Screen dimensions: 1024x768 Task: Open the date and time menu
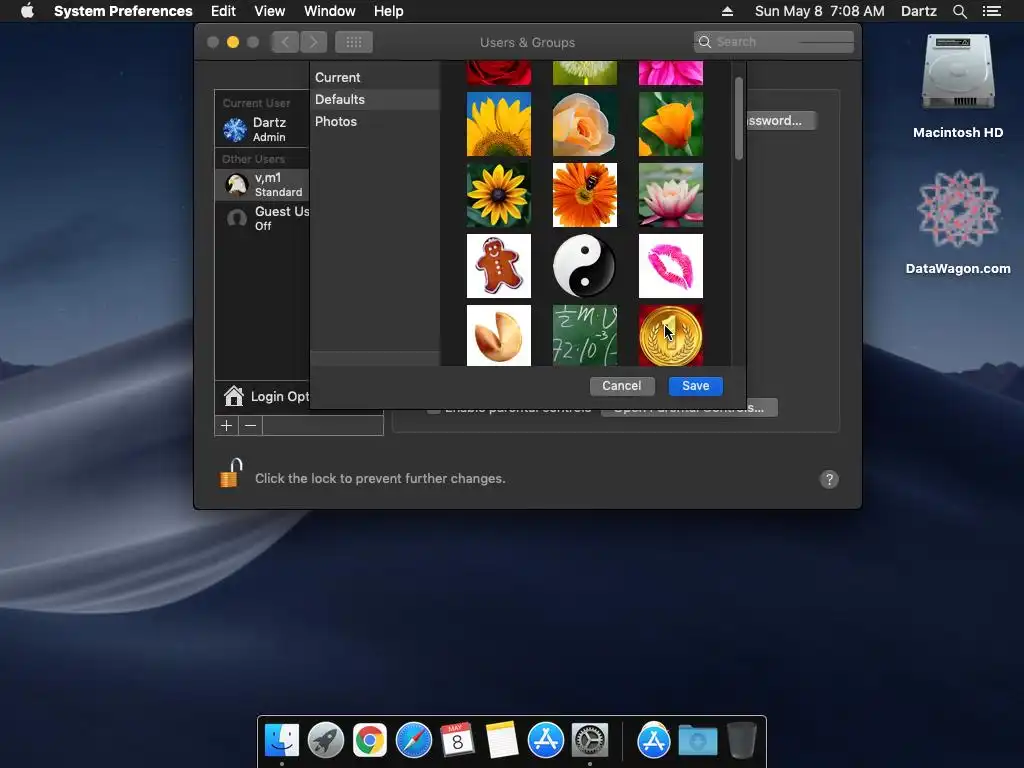tap(820, 11)
